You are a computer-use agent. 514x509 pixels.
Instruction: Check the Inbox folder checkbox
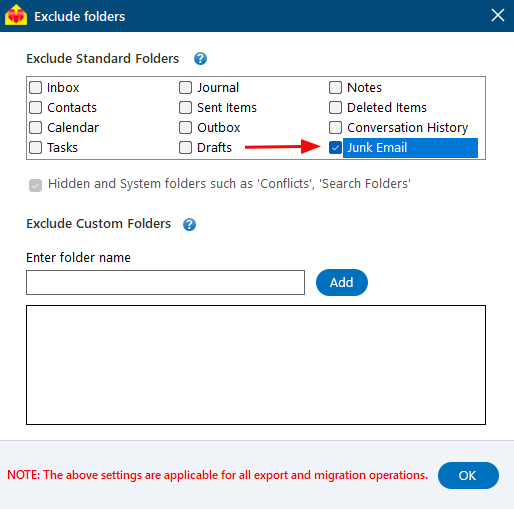(35, 88)
